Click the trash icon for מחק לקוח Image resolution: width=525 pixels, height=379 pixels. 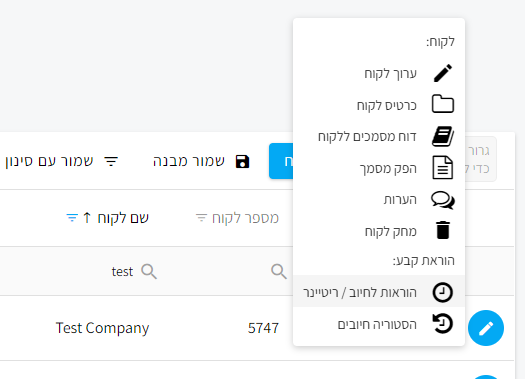tap(443, 230)
